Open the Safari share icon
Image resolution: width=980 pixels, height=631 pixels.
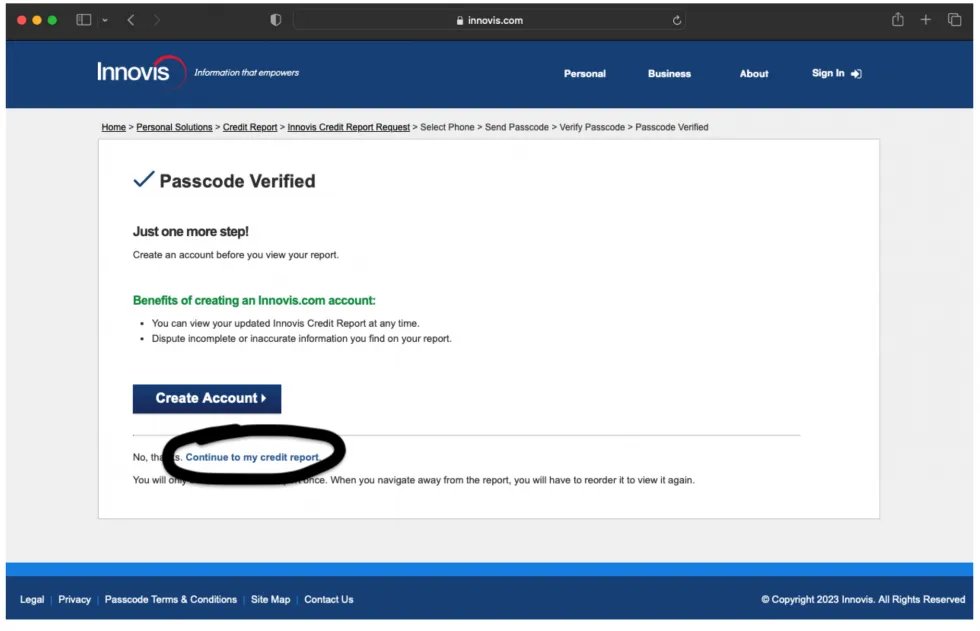pyautogui.click(x=898, y=19)
